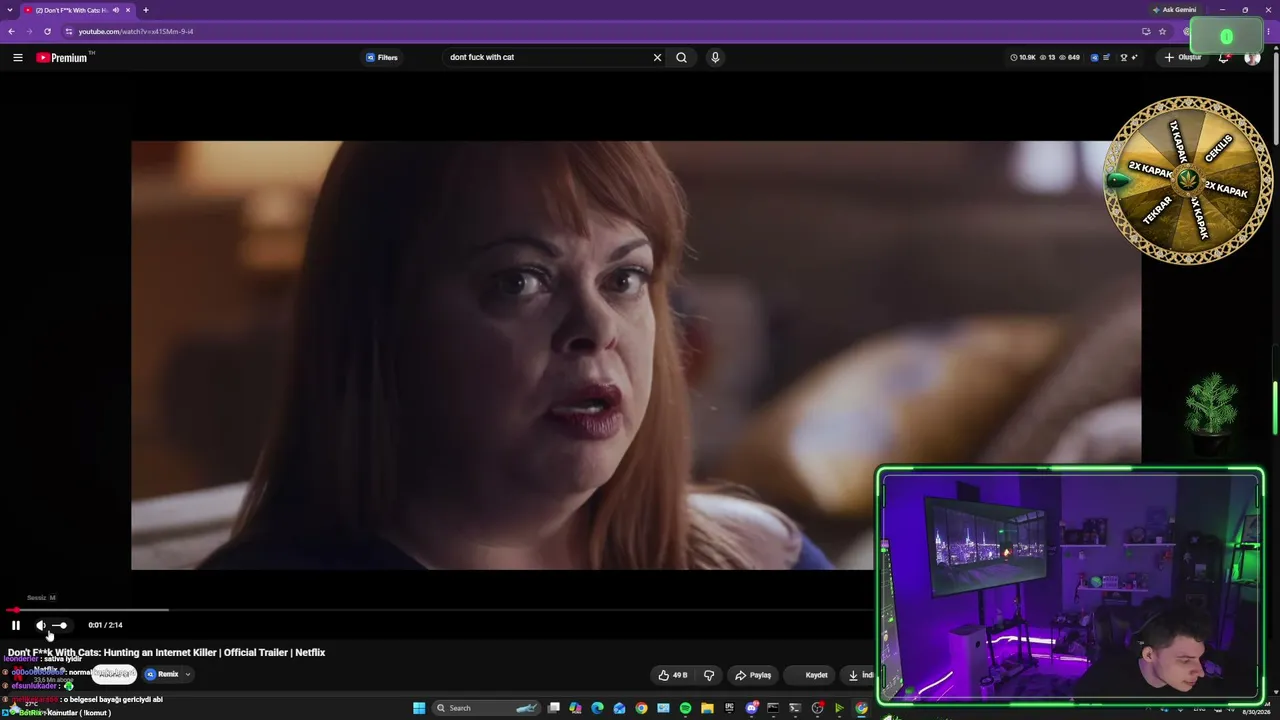Open the Filters button
This screenshot has width=1280, height=720.
pyautogui.click(x=382, y=57)
